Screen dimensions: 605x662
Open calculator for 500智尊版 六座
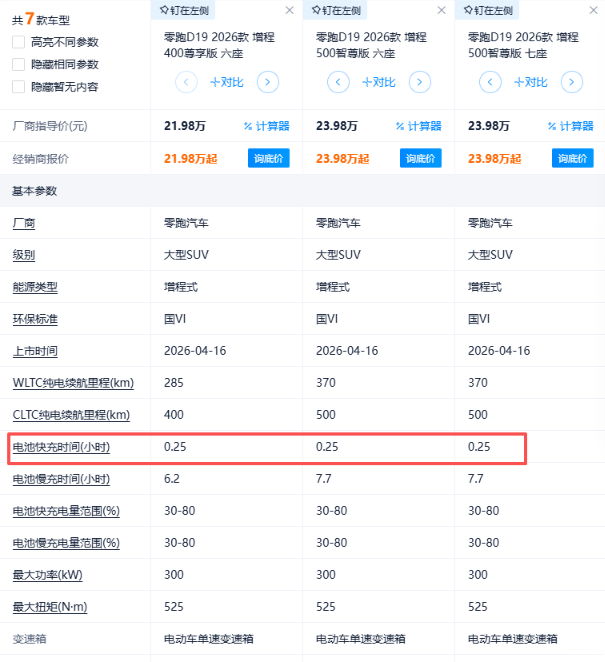tap(418, 126)
